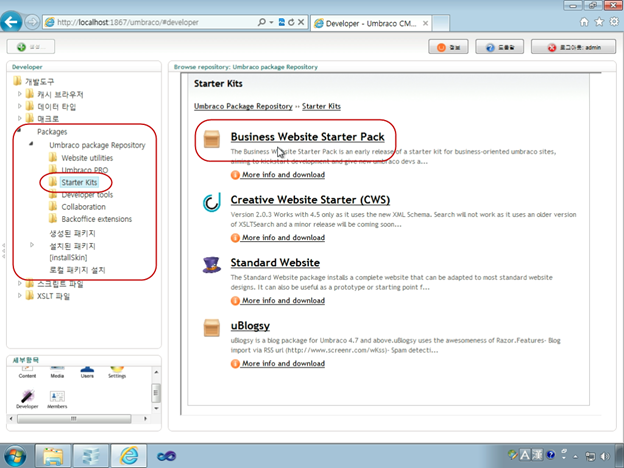Select Website utilities in tree

point(87,158)
